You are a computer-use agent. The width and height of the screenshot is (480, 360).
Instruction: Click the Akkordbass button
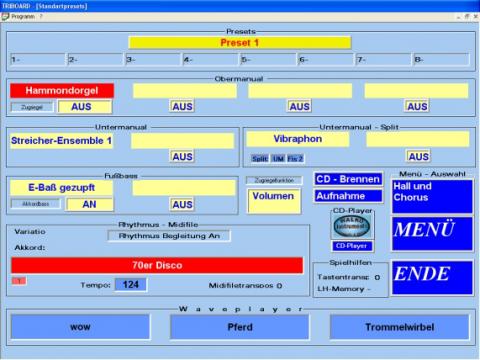[x=36, y=204]
